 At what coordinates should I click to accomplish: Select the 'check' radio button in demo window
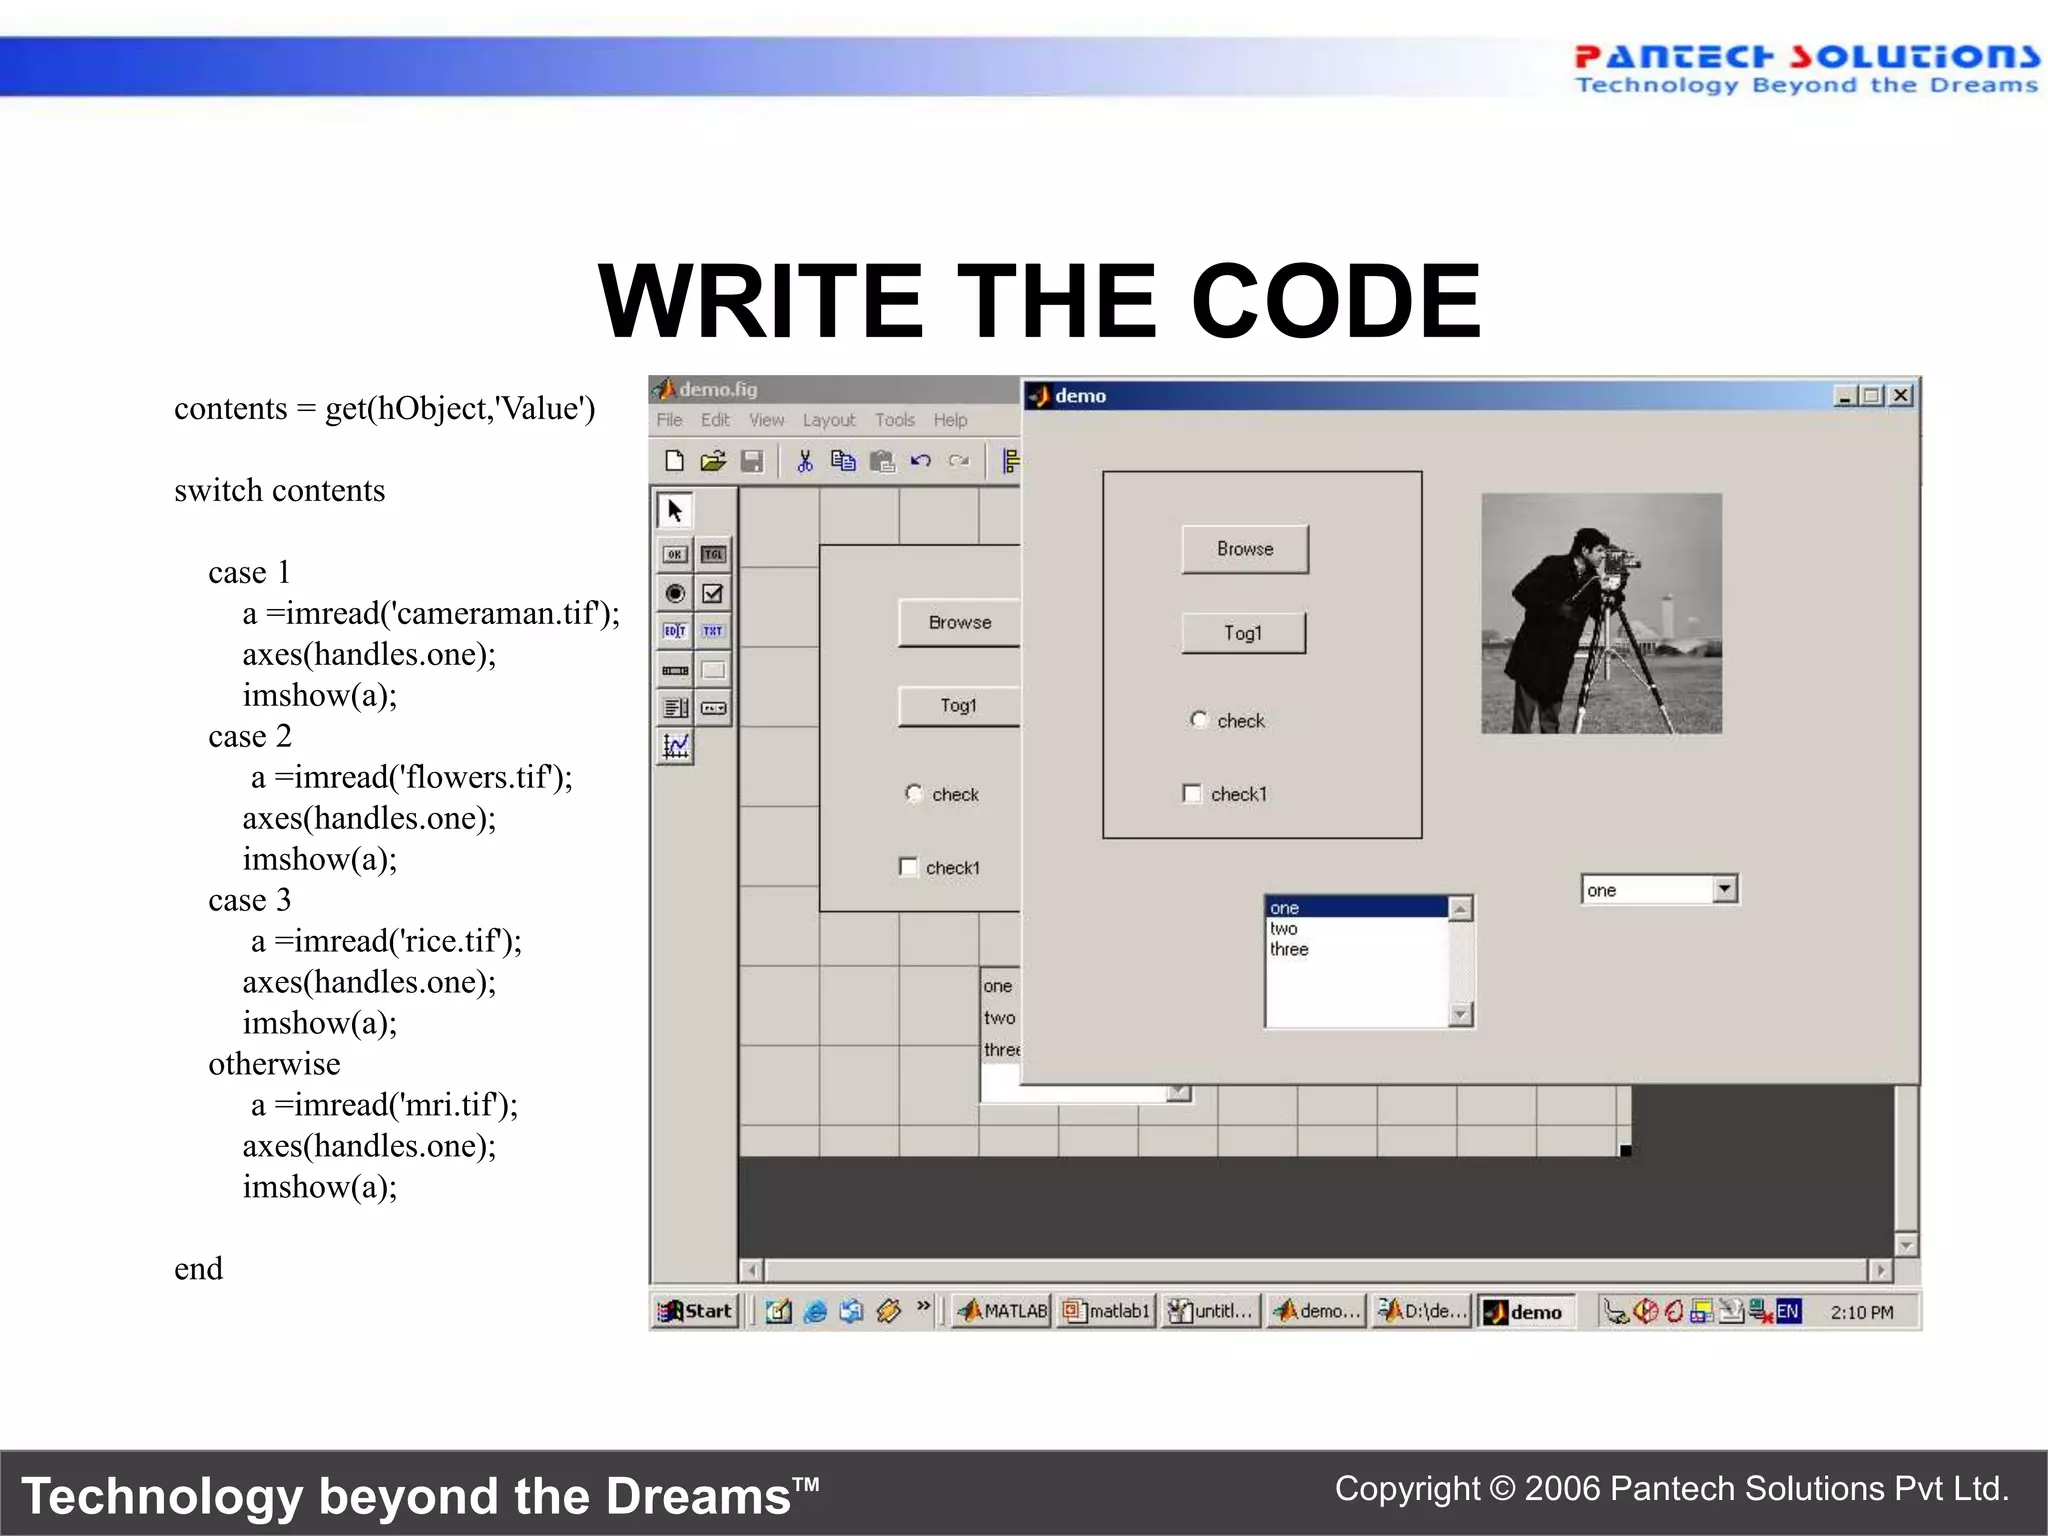(1199, 720)
